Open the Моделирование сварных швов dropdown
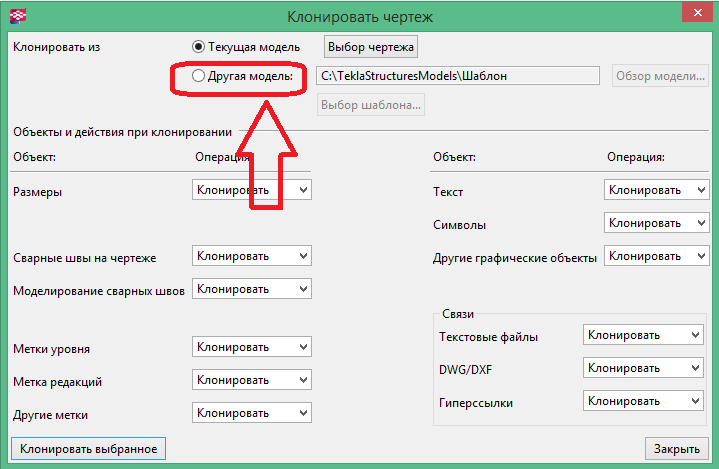Viewport: 719px width, 469px height. [252, 289]
